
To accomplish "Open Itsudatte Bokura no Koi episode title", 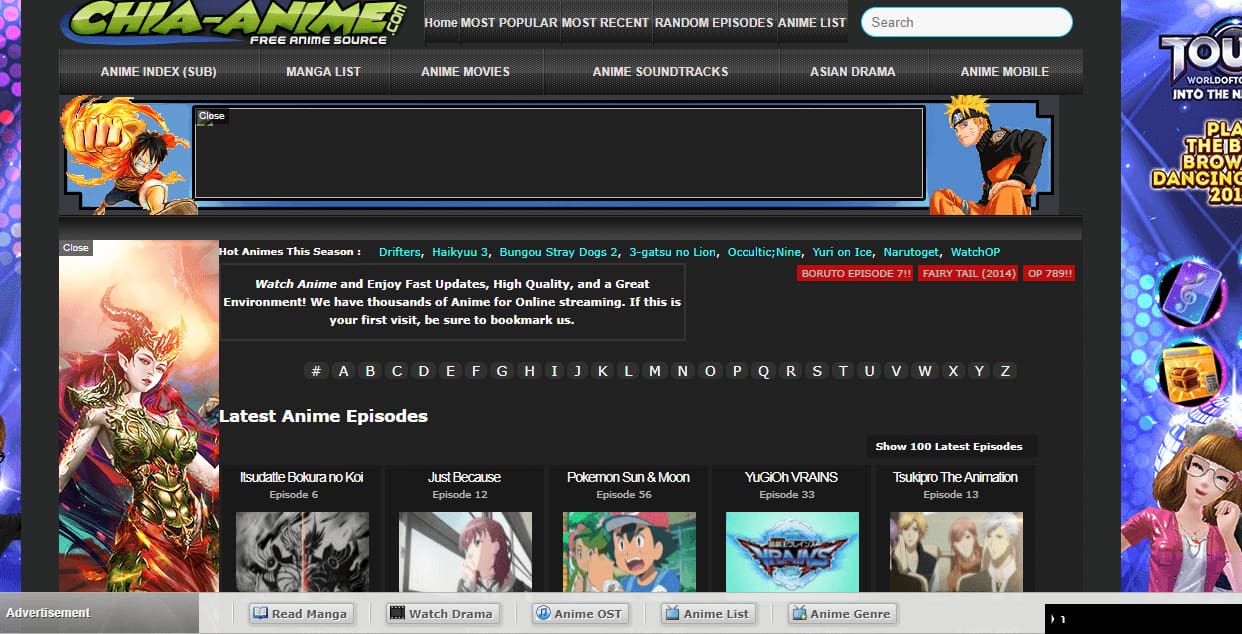I will click(x=302, y=477).
